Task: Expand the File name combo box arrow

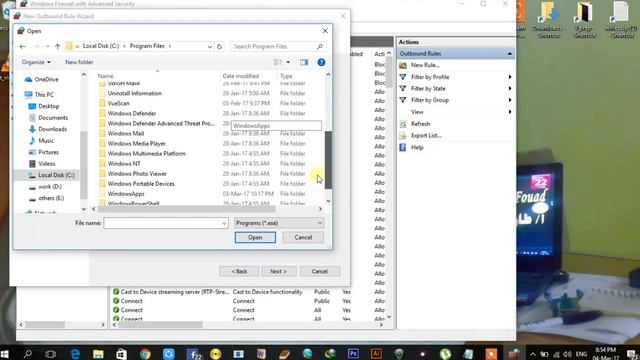Action: pyautogui.click(x=224, y=223)
